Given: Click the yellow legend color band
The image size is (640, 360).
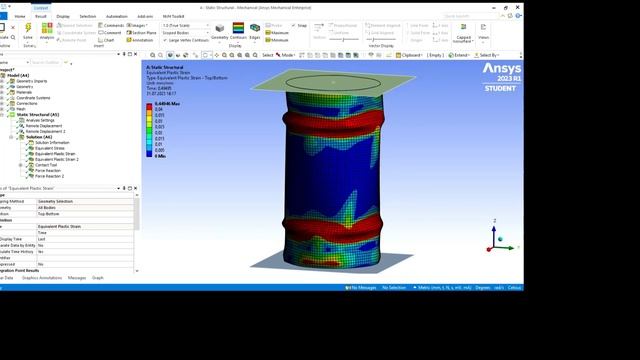Looking at the screenshot, I should point(149,119).
